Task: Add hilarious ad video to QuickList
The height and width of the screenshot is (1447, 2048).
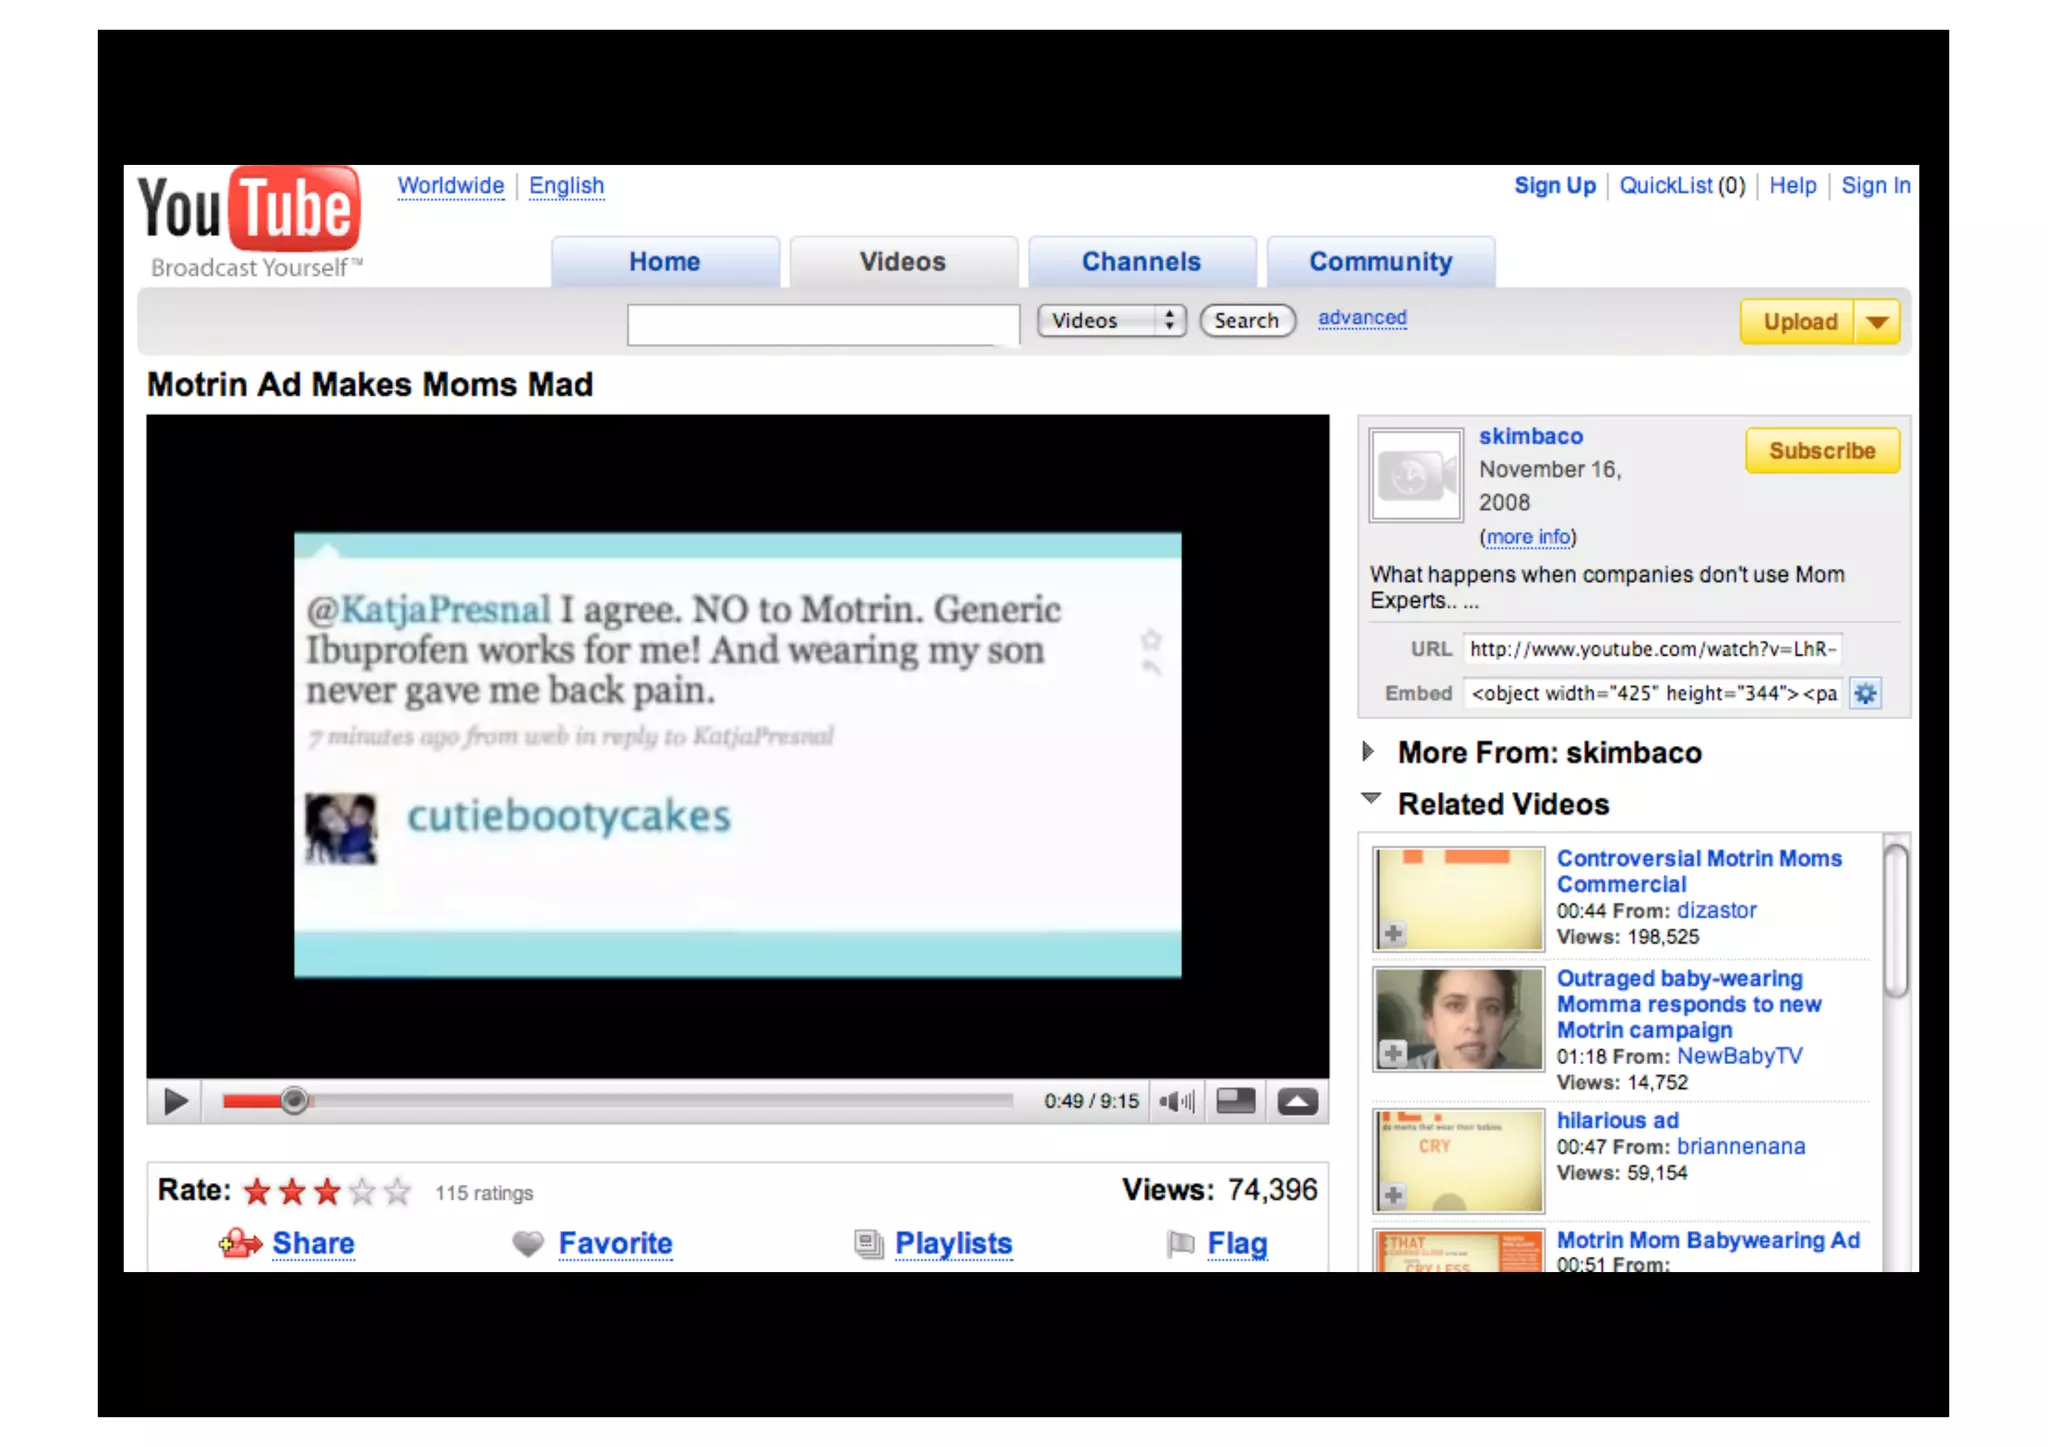Action: [1393, 1194]
